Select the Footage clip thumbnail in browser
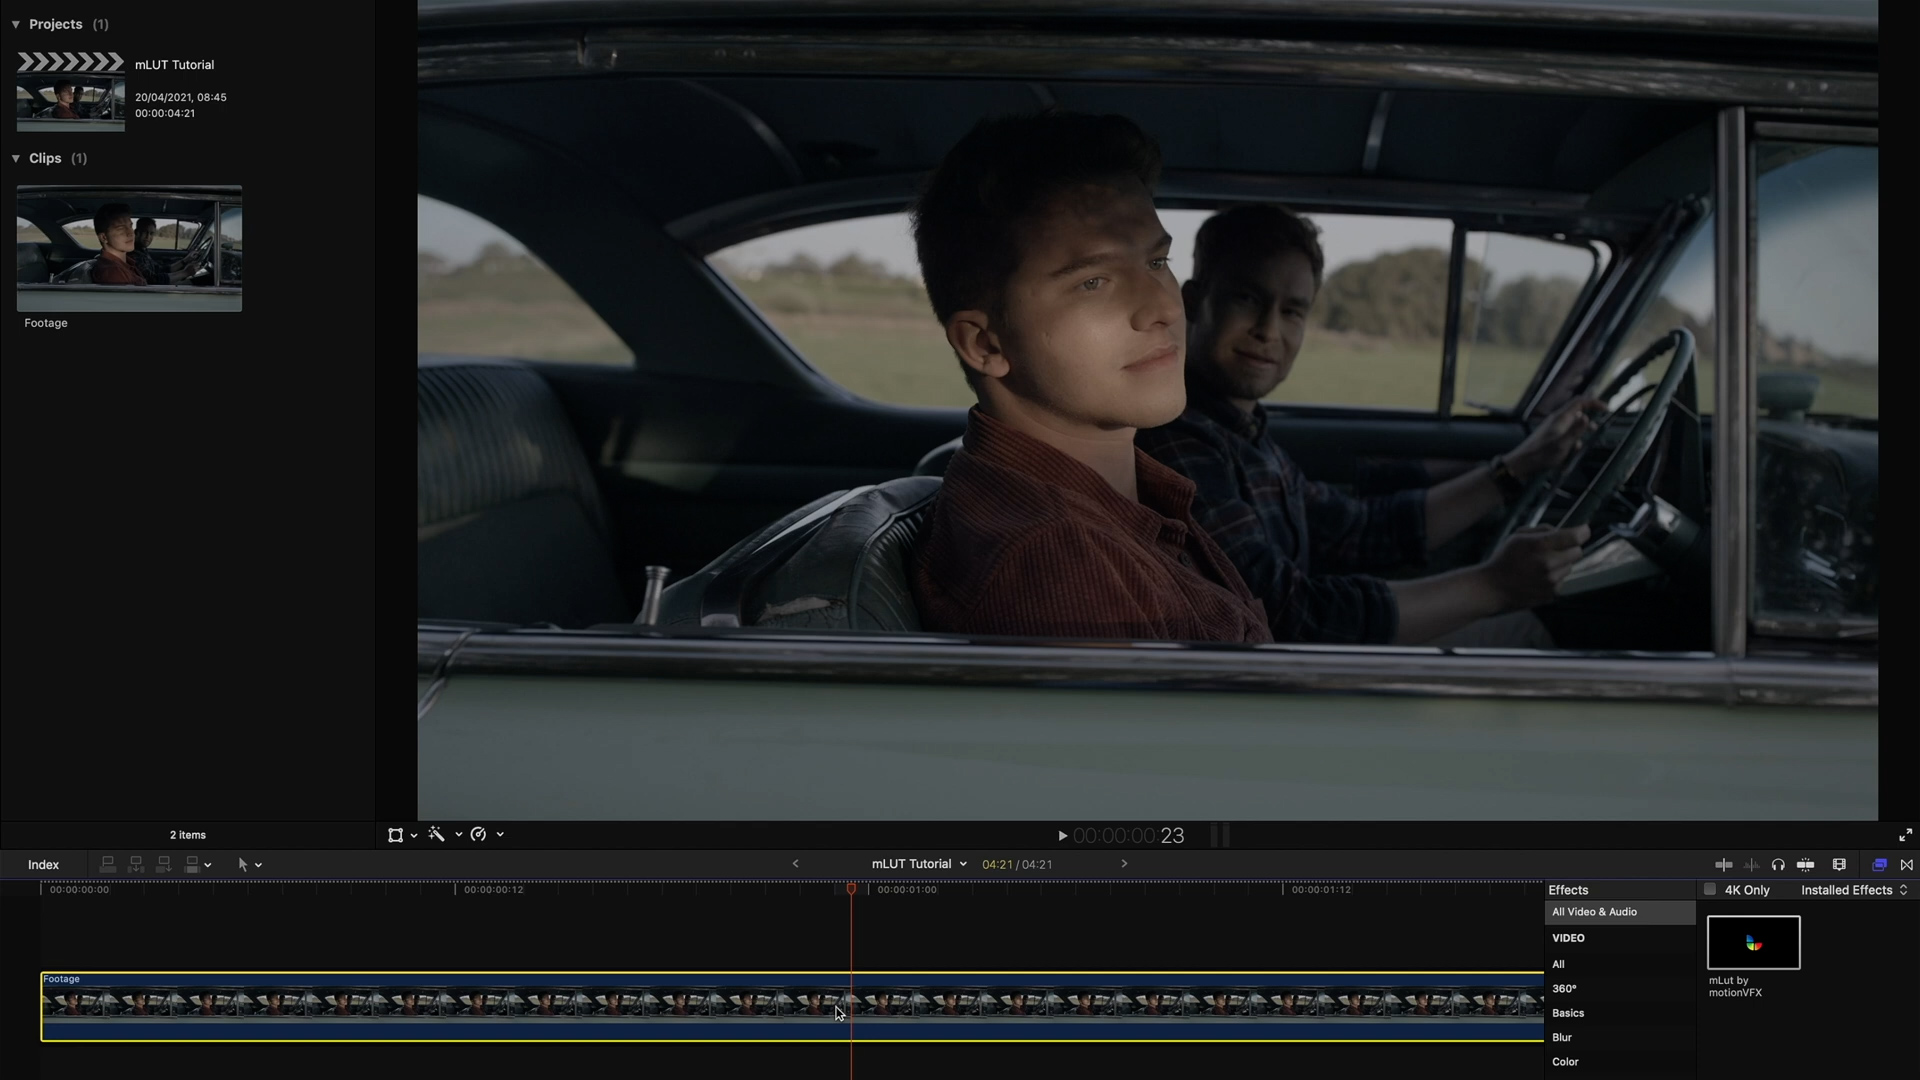This screenshot has height=1080, width=1920. [129, 248]
